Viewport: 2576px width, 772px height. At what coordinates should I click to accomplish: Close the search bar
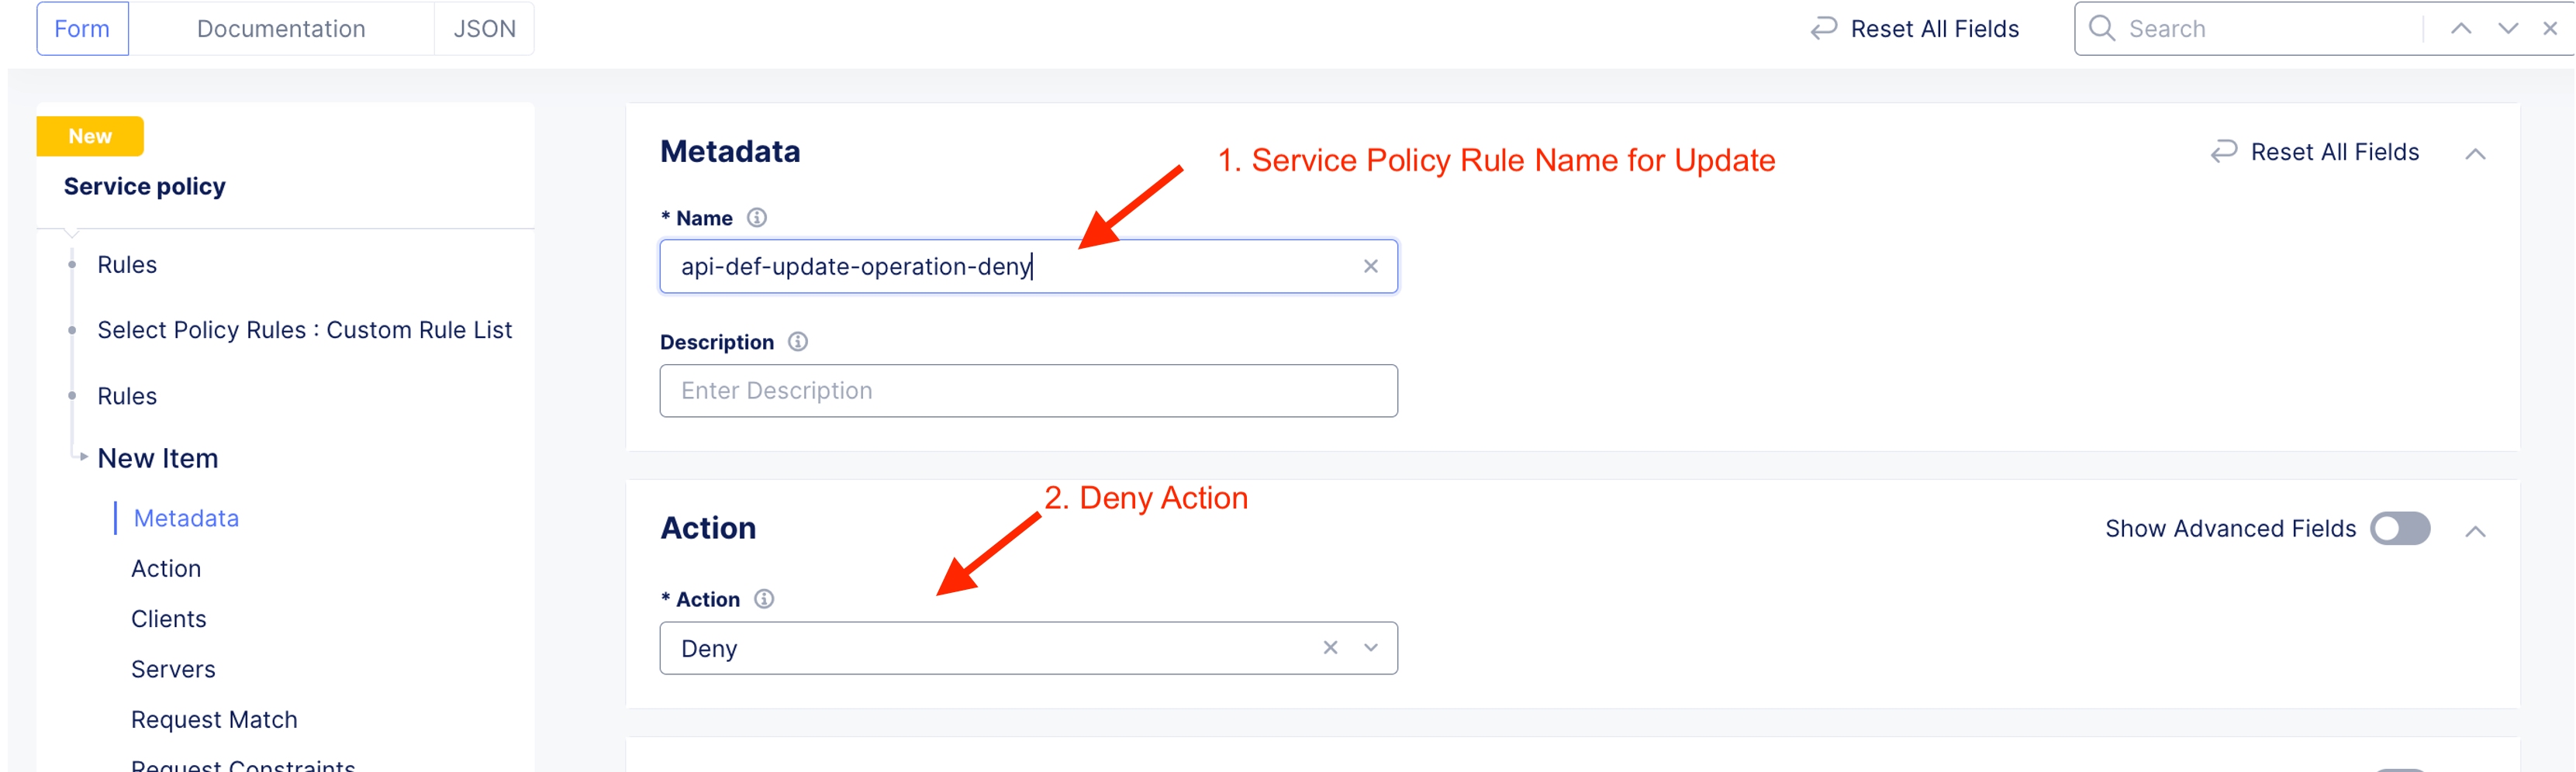click(x=2550, y=29)
